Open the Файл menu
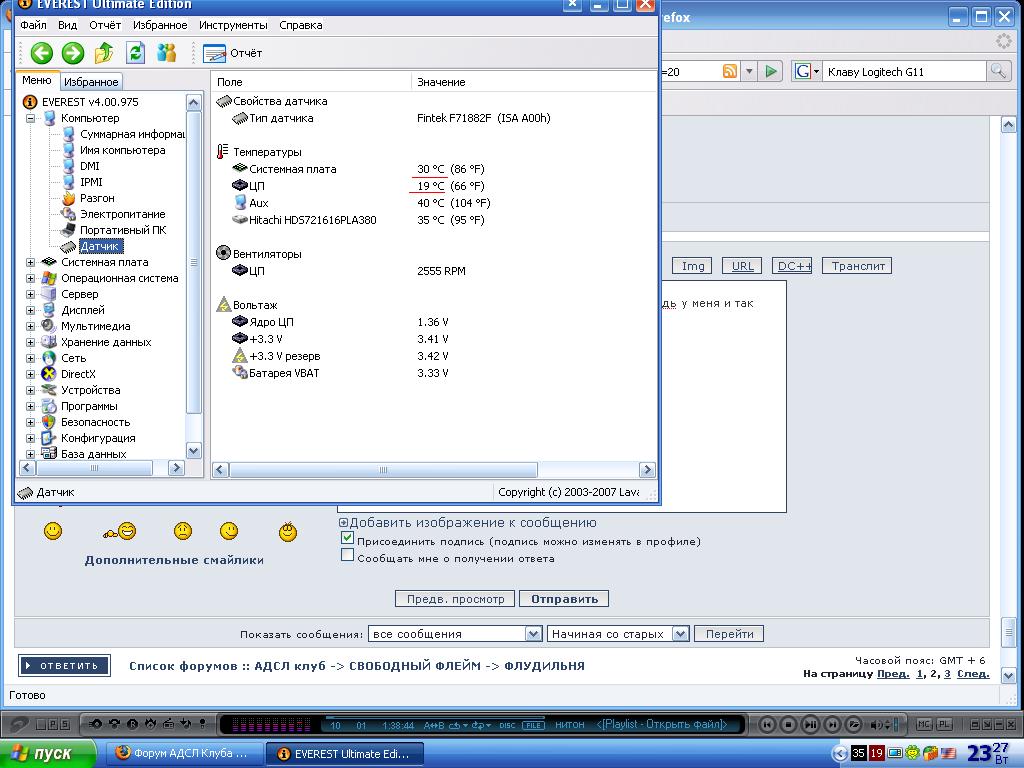 click(x=33, y=25)
